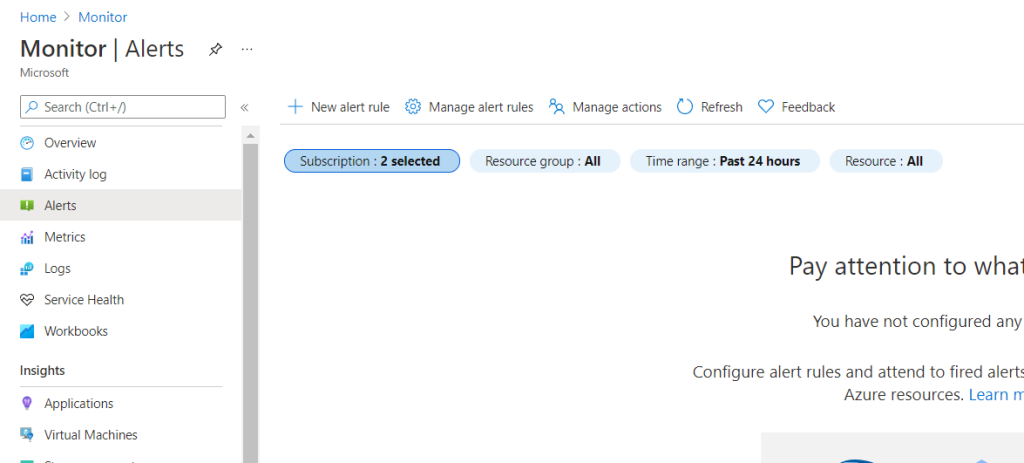Change the Time range filter
This screenshot has width=1024, height=463.
[724, 161]
